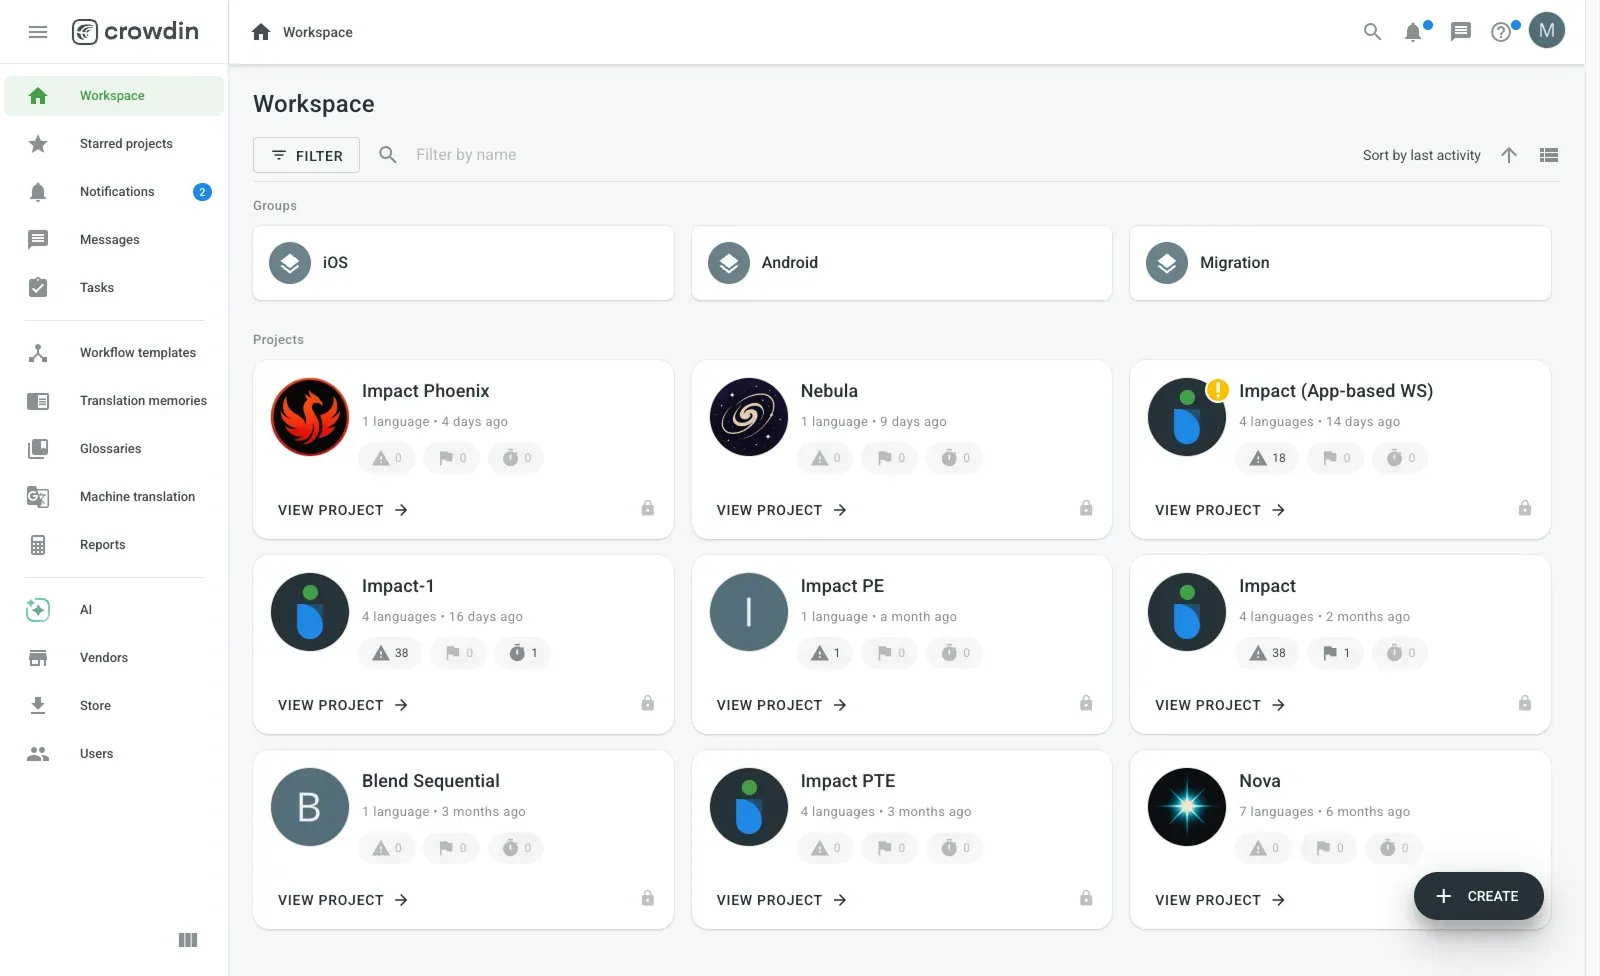The image size is (1600, 976).
Task: Click the CREATE button
Action: (1478, 896)
